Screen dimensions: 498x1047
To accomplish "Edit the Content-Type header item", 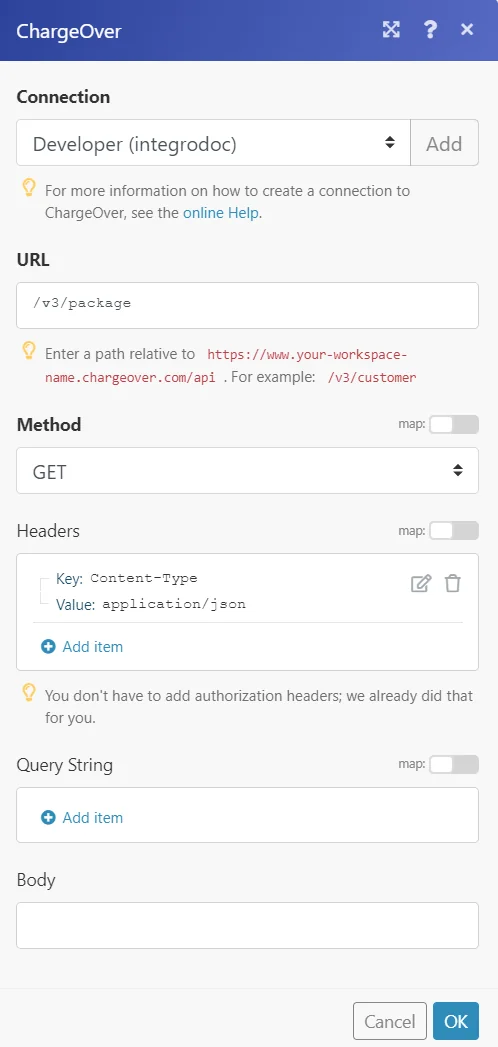I will tap(421, 584).
